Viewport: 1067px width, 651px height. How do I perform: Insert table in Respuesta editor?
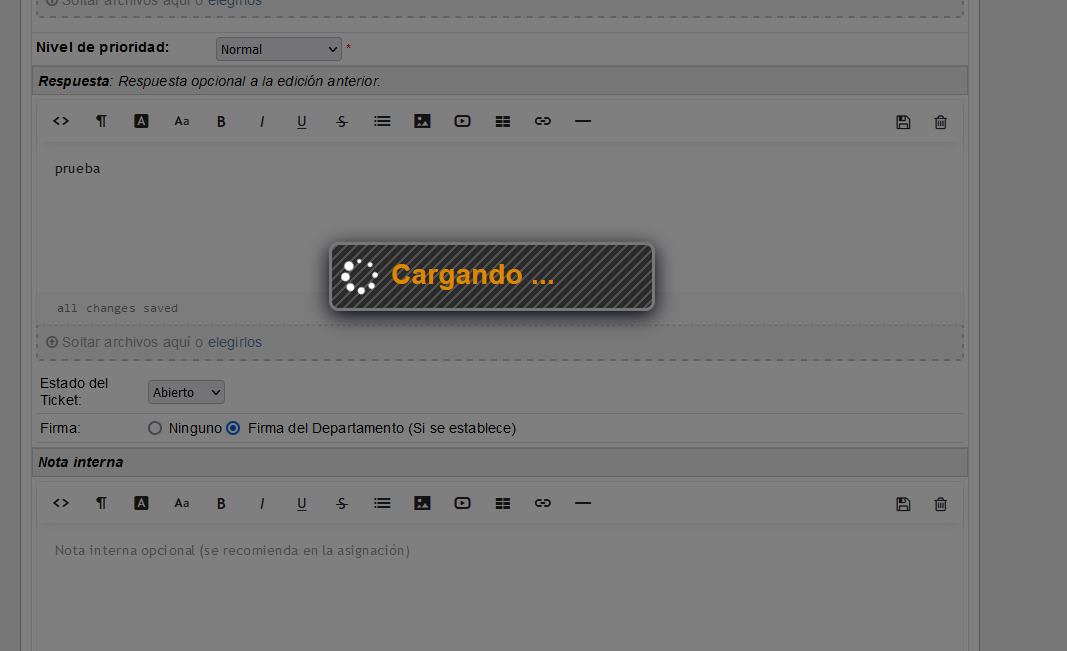503,121
